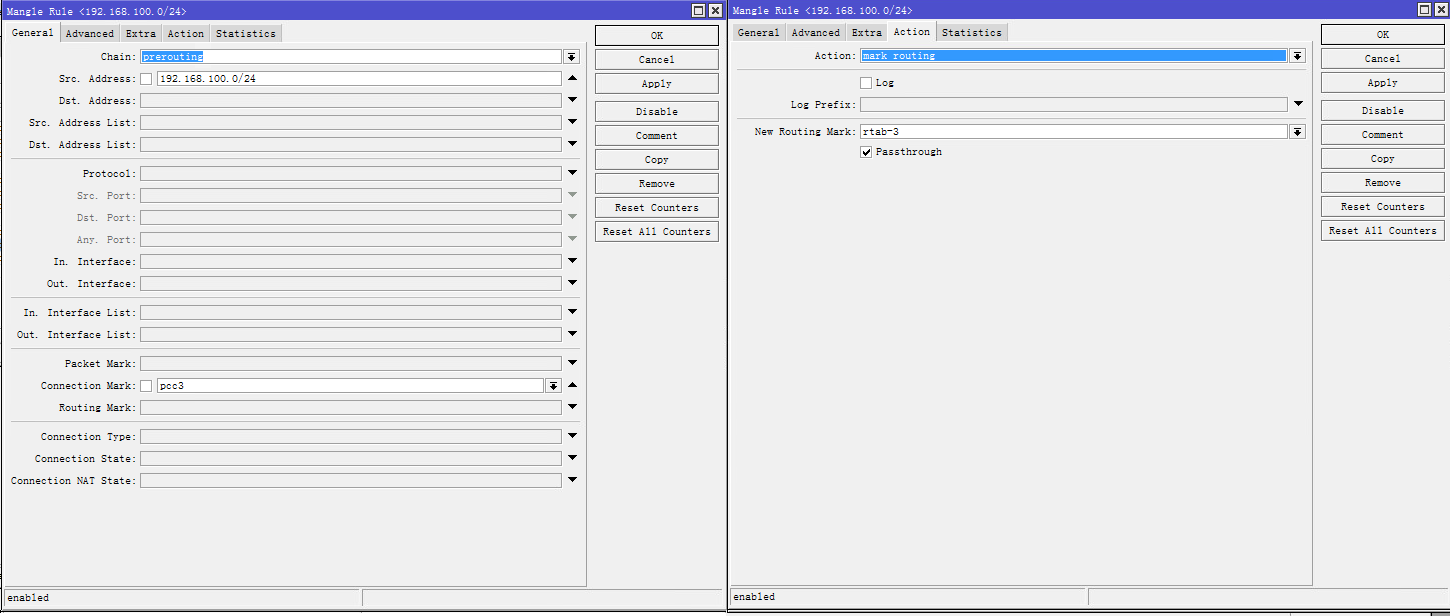Expand the In. Interface field arrow
The width and height of the screenshot is (1450, 616).
pyautogui.click(x=572, y=261)
